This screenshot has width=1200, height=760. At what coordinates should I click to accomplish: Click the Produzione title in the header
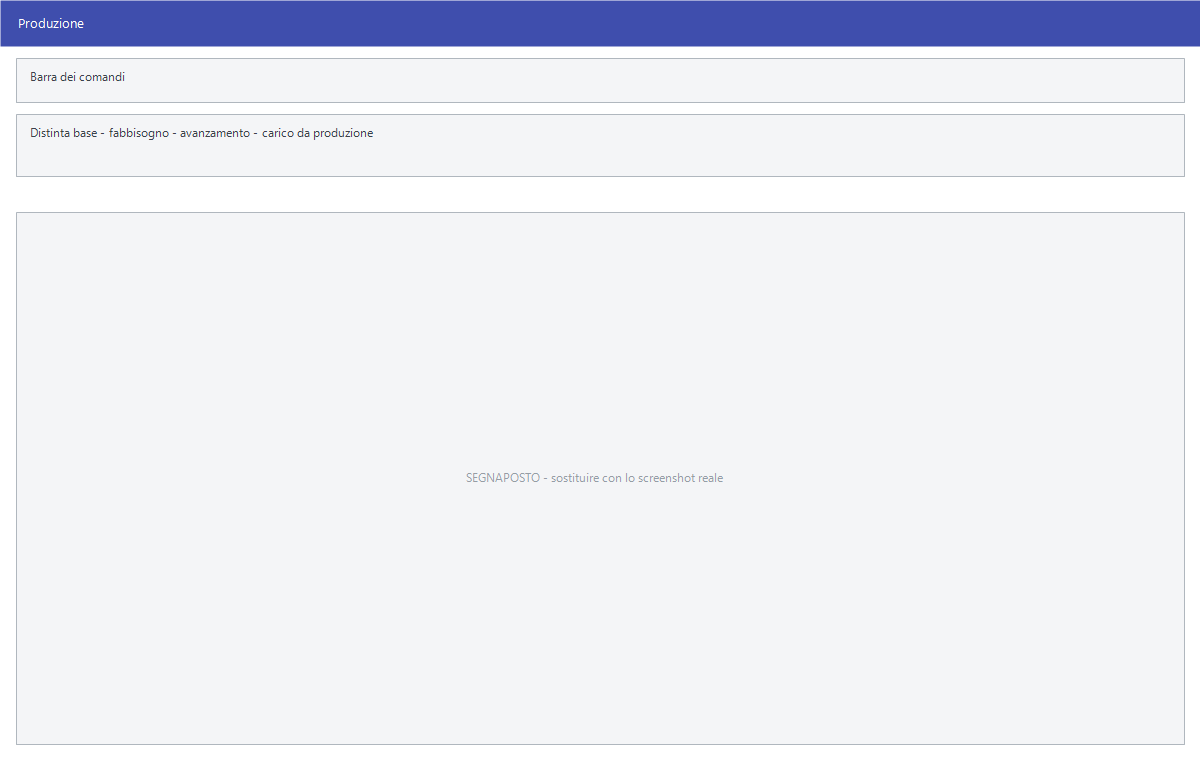pos(51,24)
